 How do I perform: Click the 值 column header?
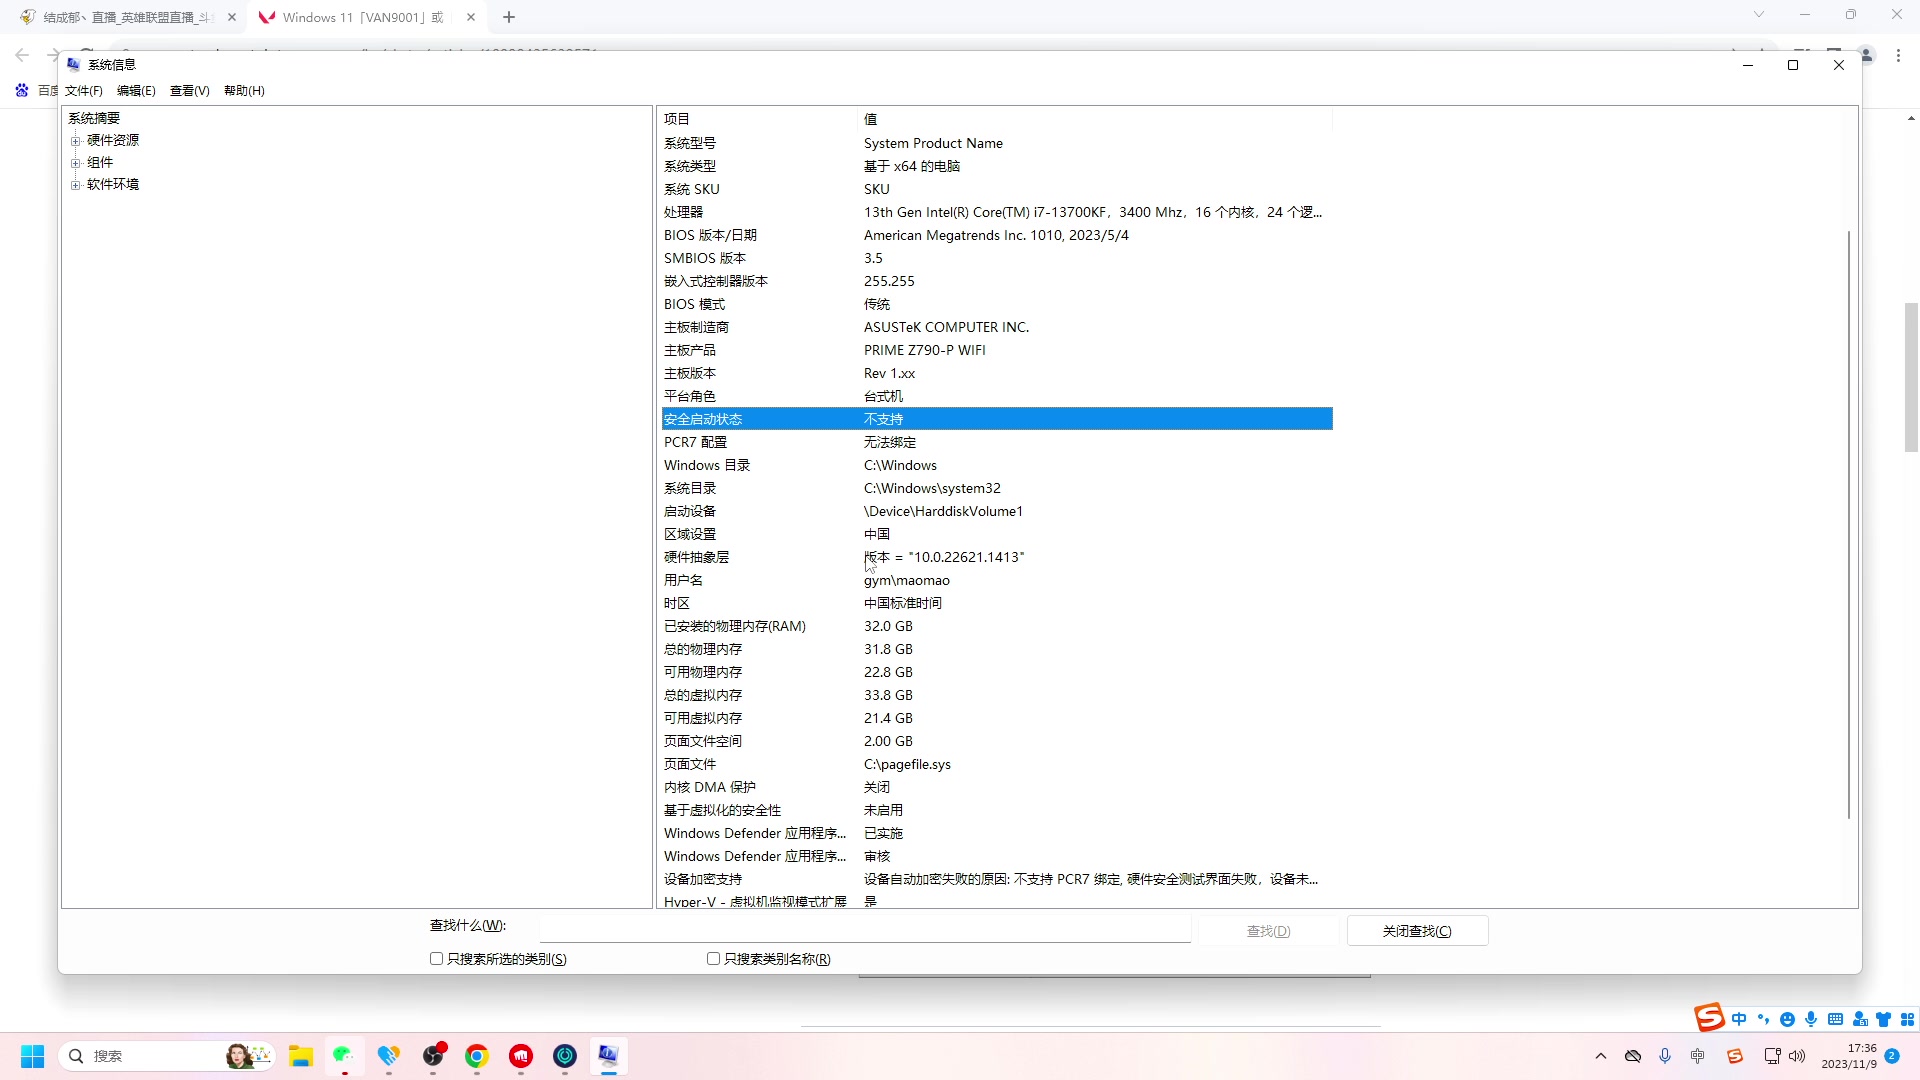[1095, 119]
